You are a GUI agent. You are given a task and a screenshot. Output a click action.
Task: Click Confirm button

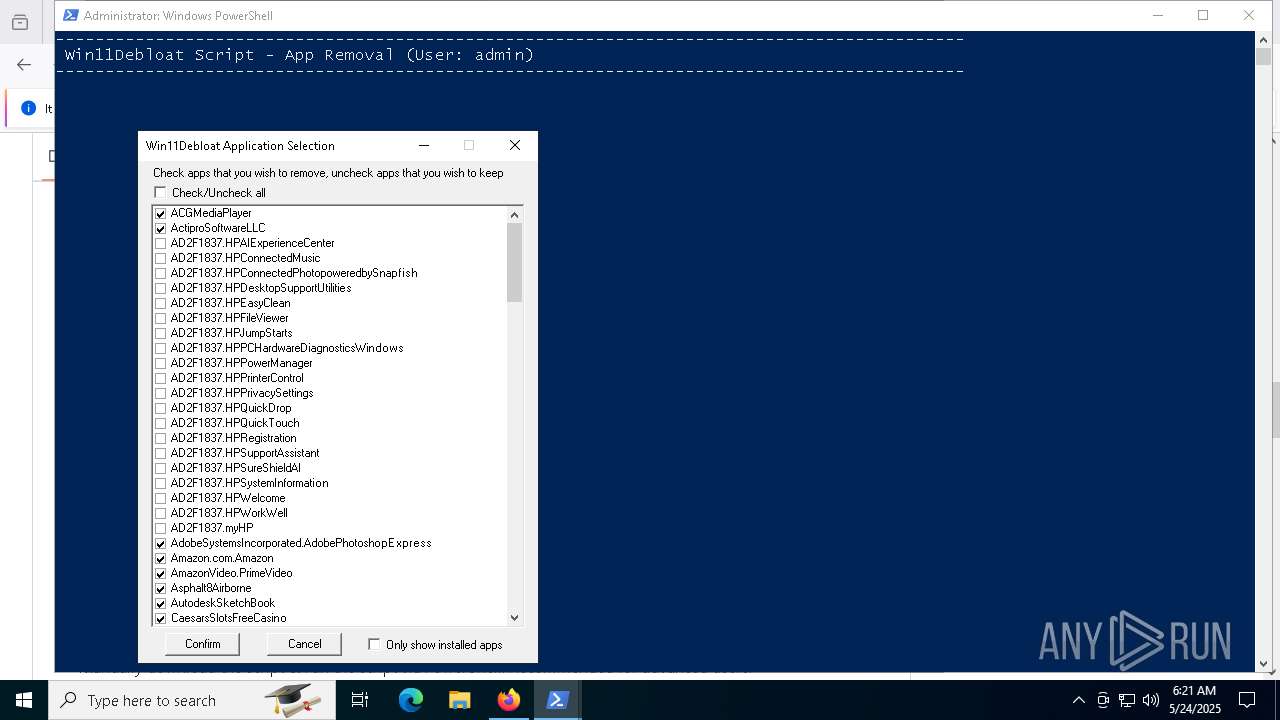point(202,644)
